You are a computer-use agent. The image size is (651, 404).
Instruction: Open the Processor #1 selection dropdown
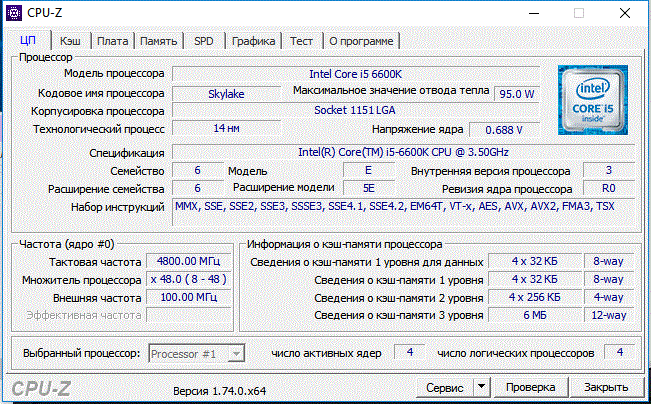tap(196, 354)
